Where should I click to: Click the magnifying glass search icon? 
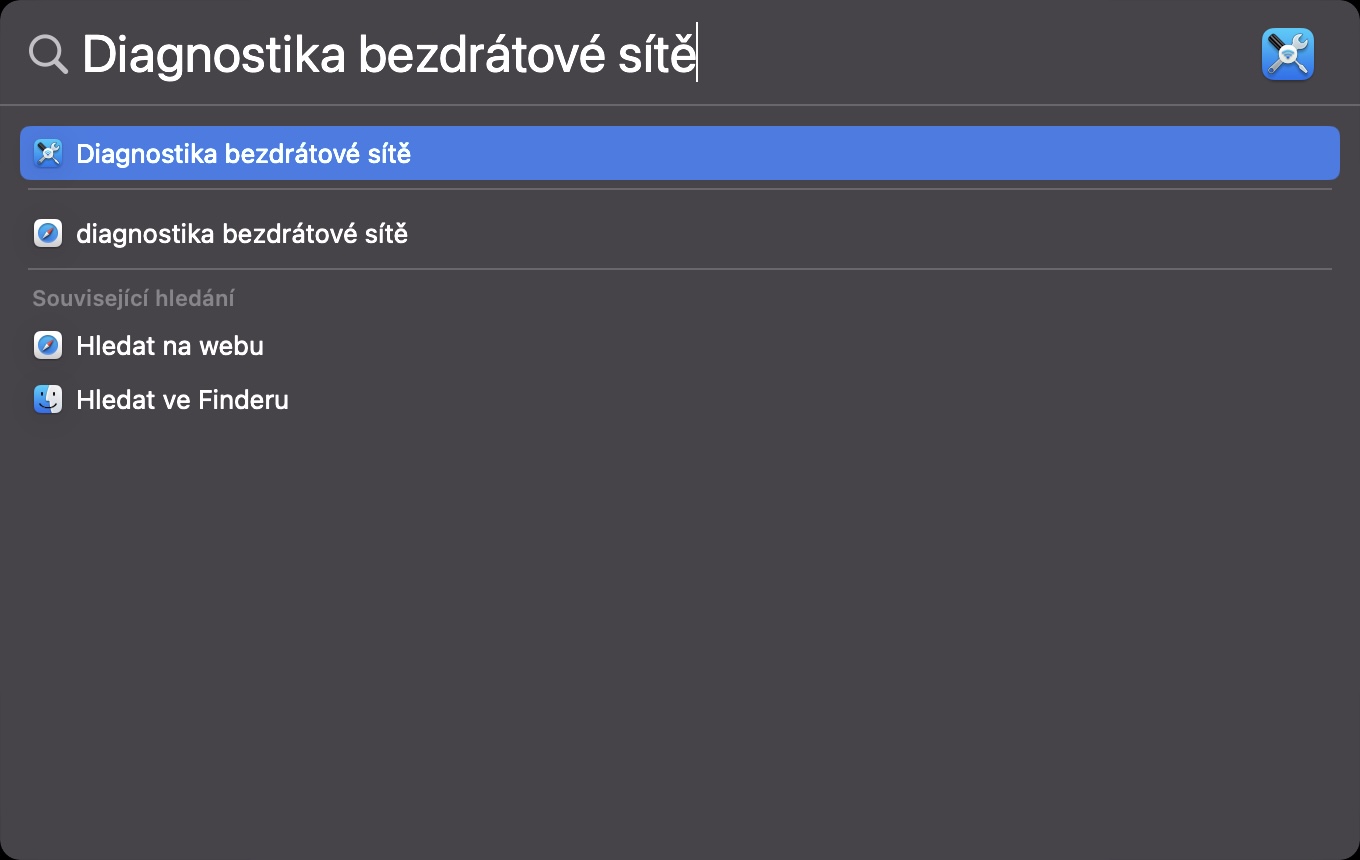48,54
